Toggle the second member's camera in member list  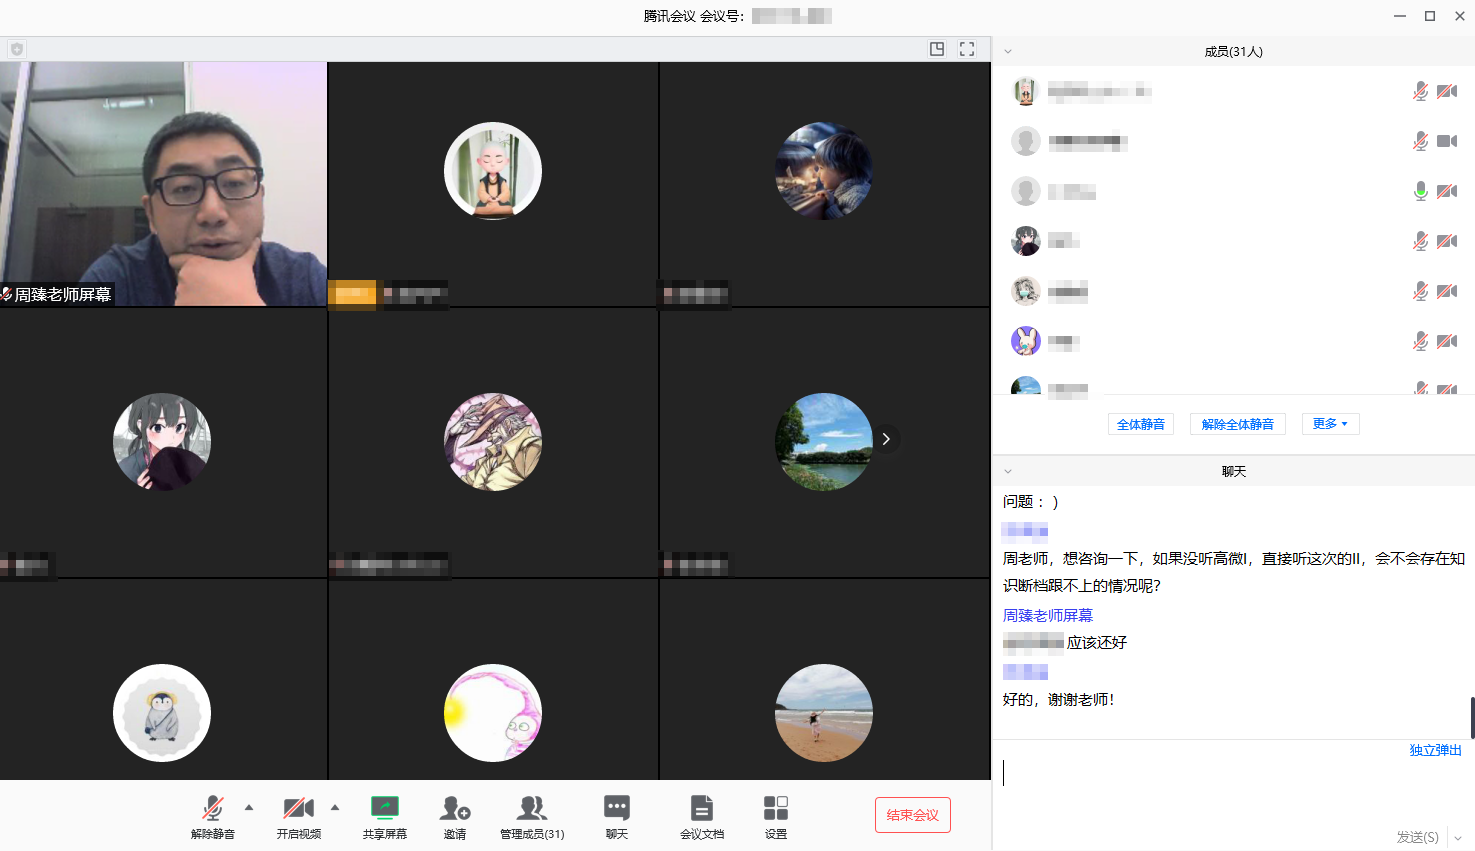1446,140
